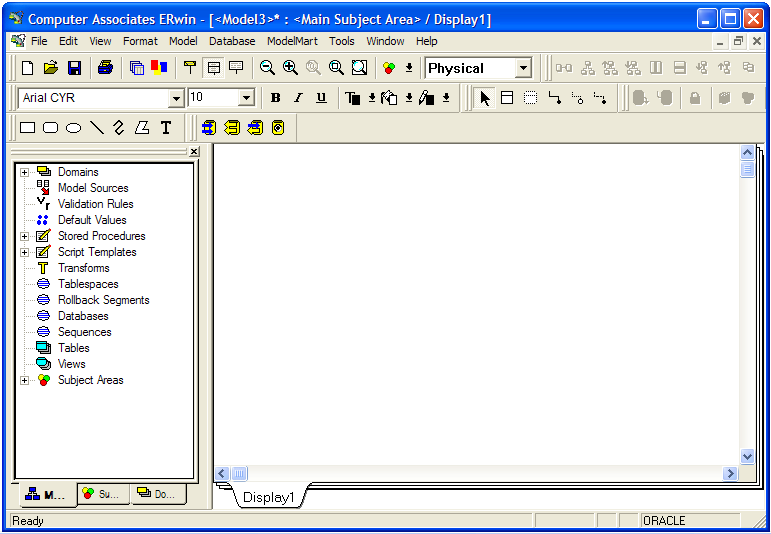Select Tablespaces in the model tree

coord(88,284)
